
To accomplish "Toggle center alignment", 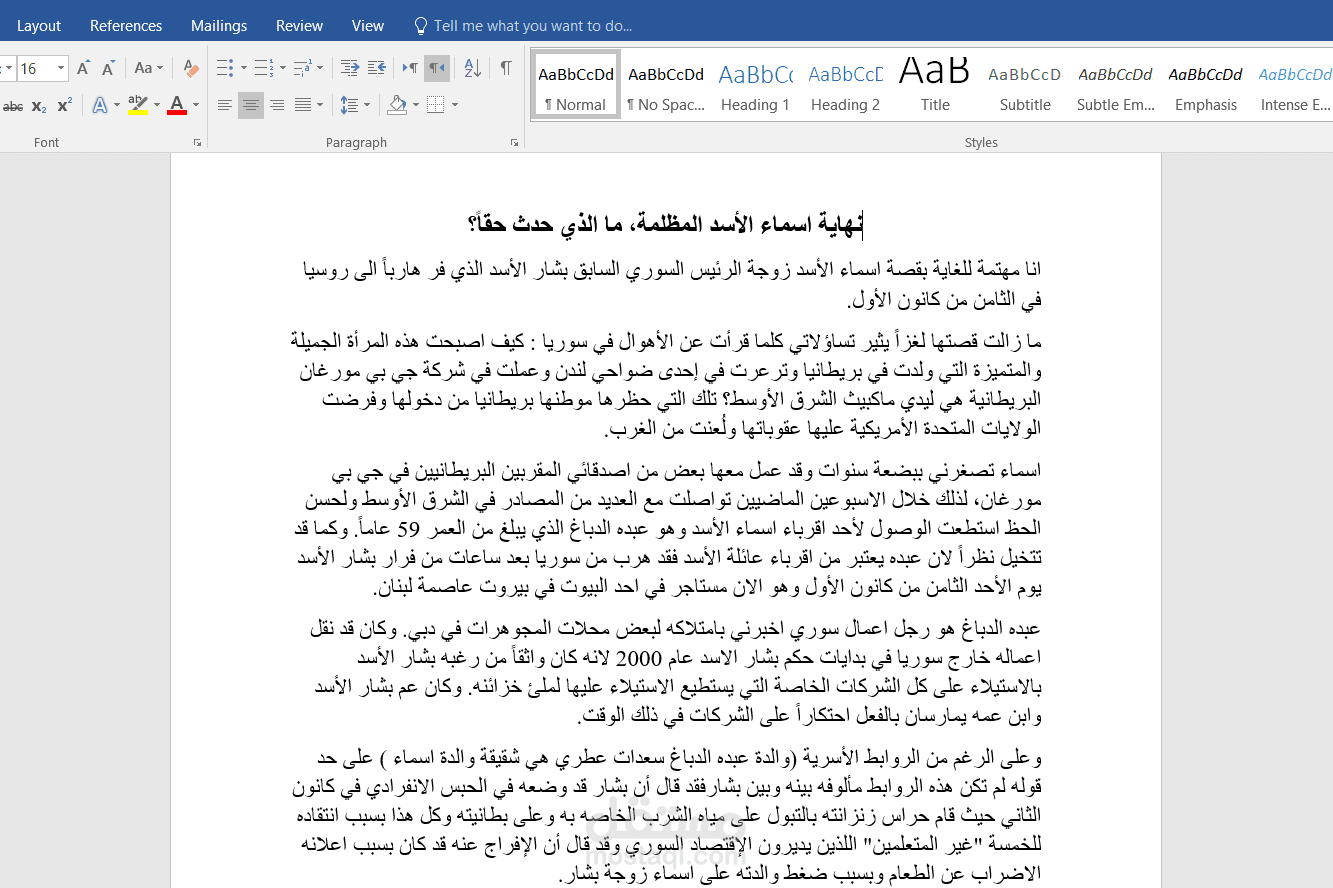I will pyautogui.click(x=251, y=105).
